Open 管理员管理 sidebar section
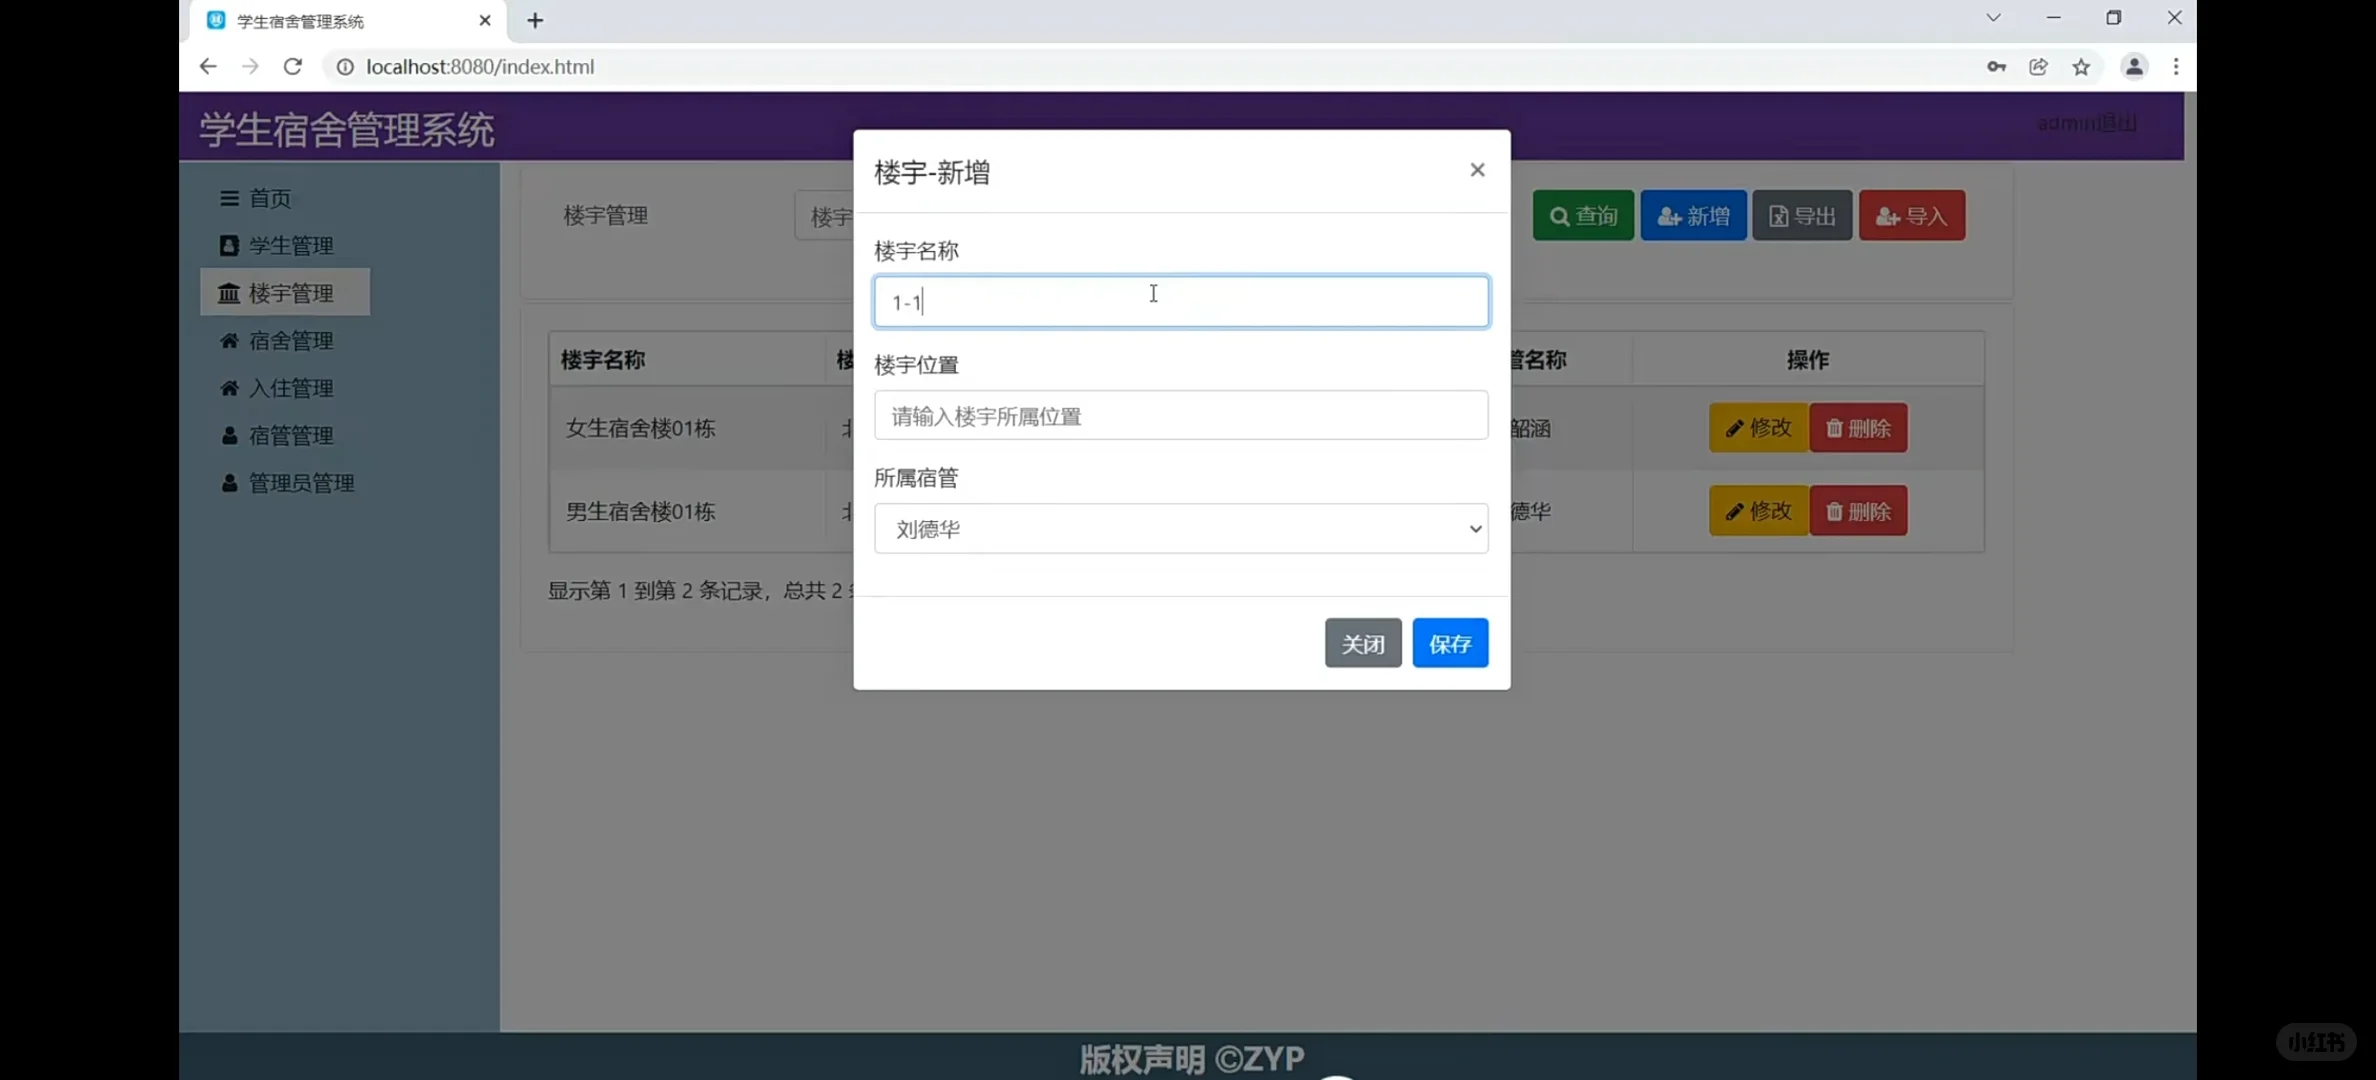 [301, 483]
